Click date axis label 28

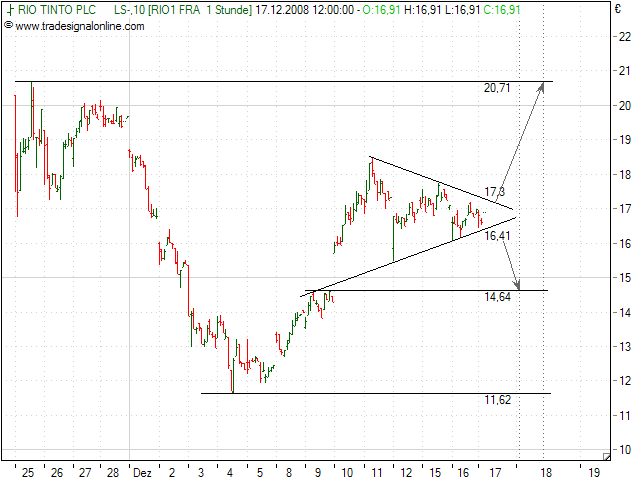pos(113,473)
